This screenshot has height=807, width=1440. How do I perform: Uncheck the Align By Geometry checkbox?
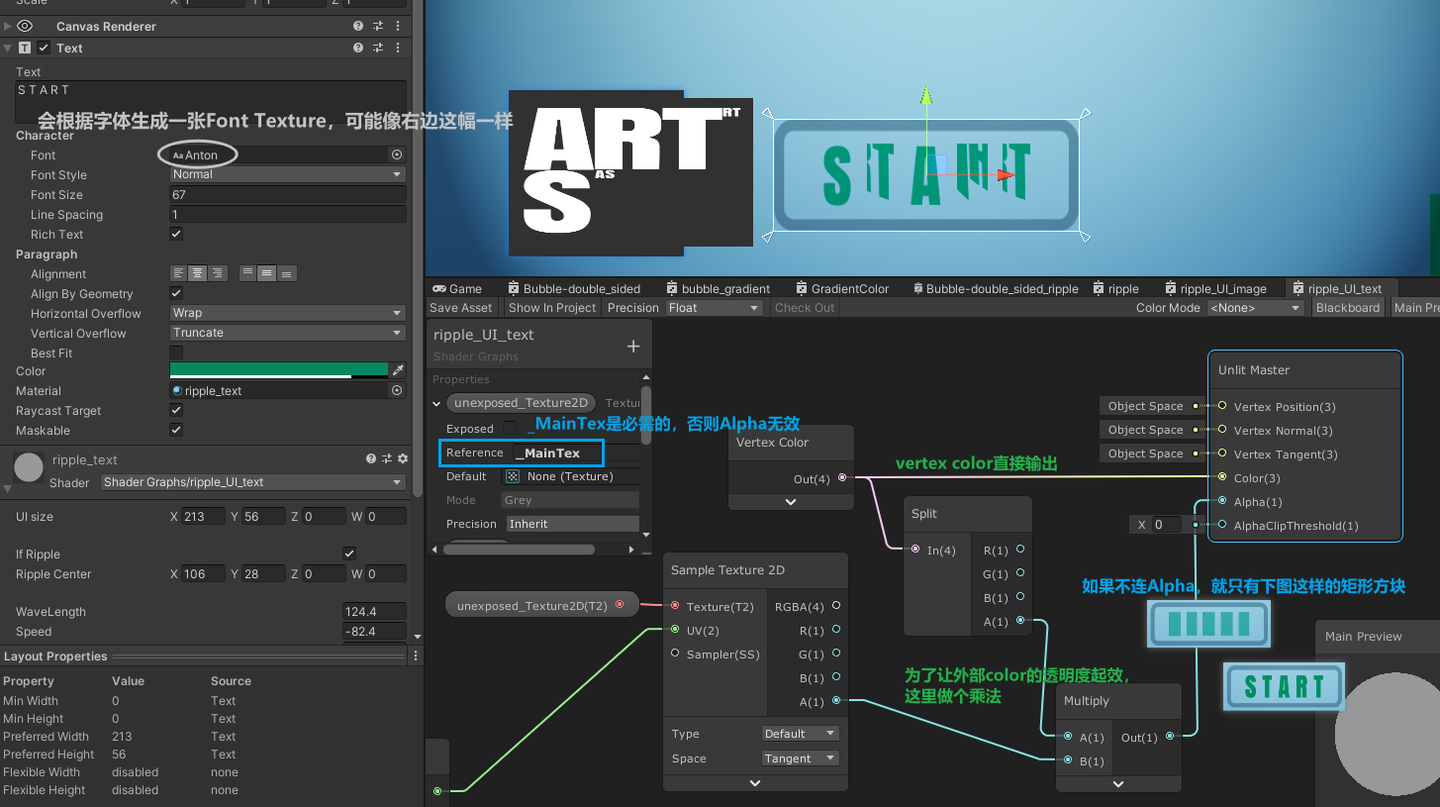click(176, 293)
